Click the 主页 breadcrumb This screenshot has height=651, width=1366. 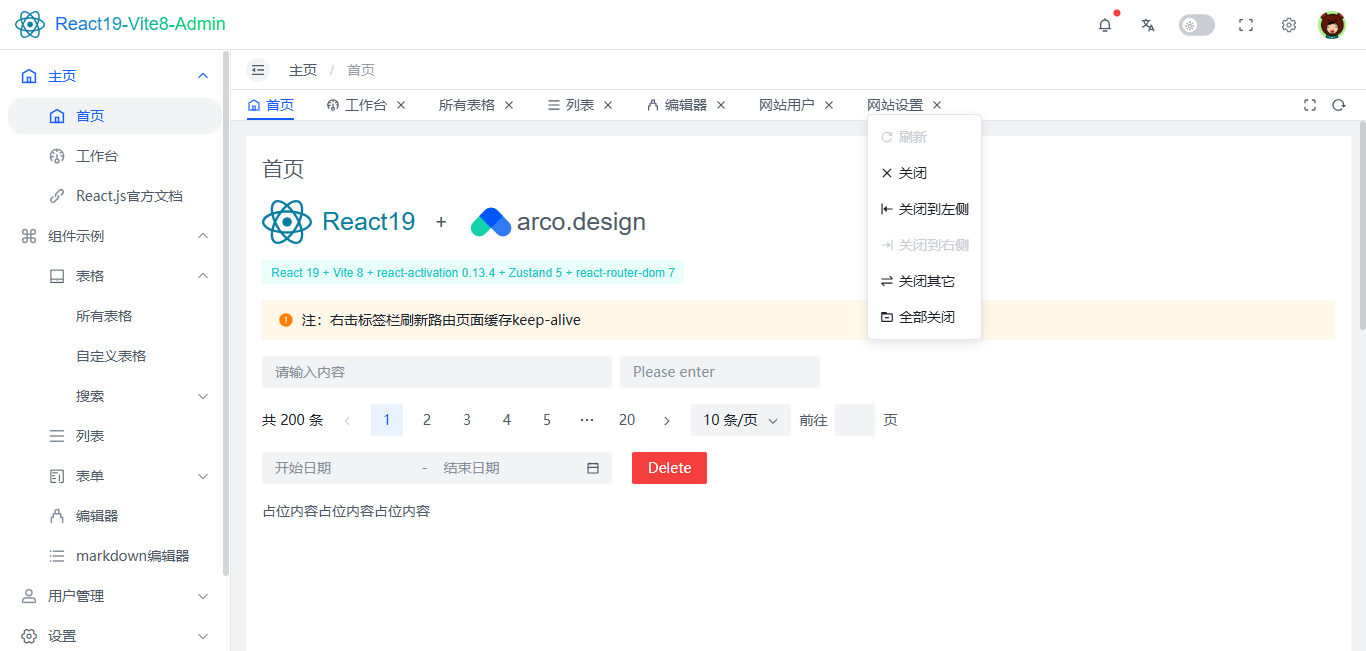click(x=303, y=70)
